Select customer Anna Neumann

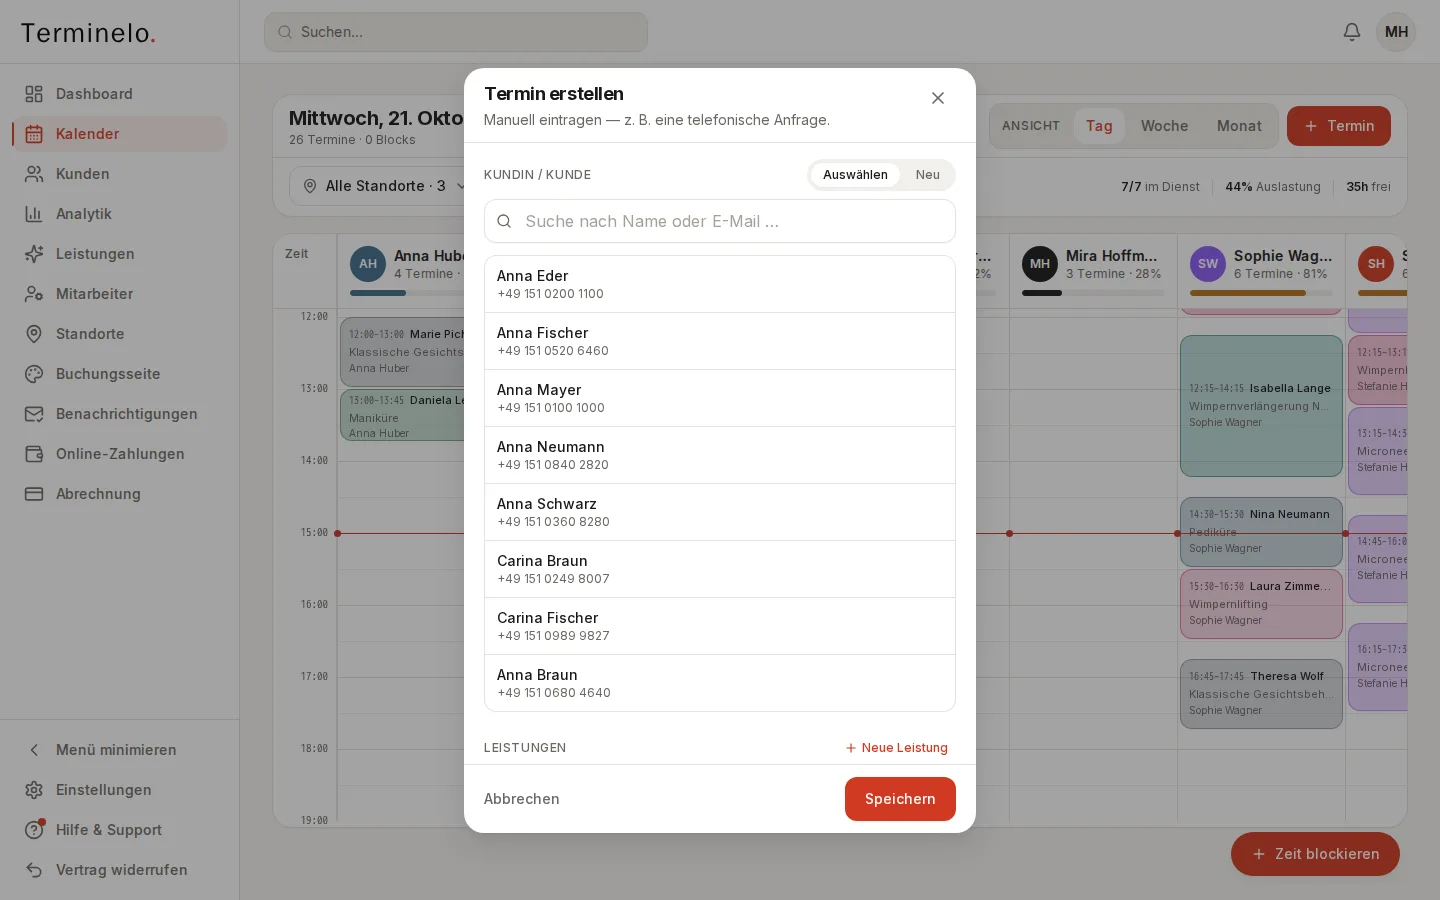pos(720,455)
